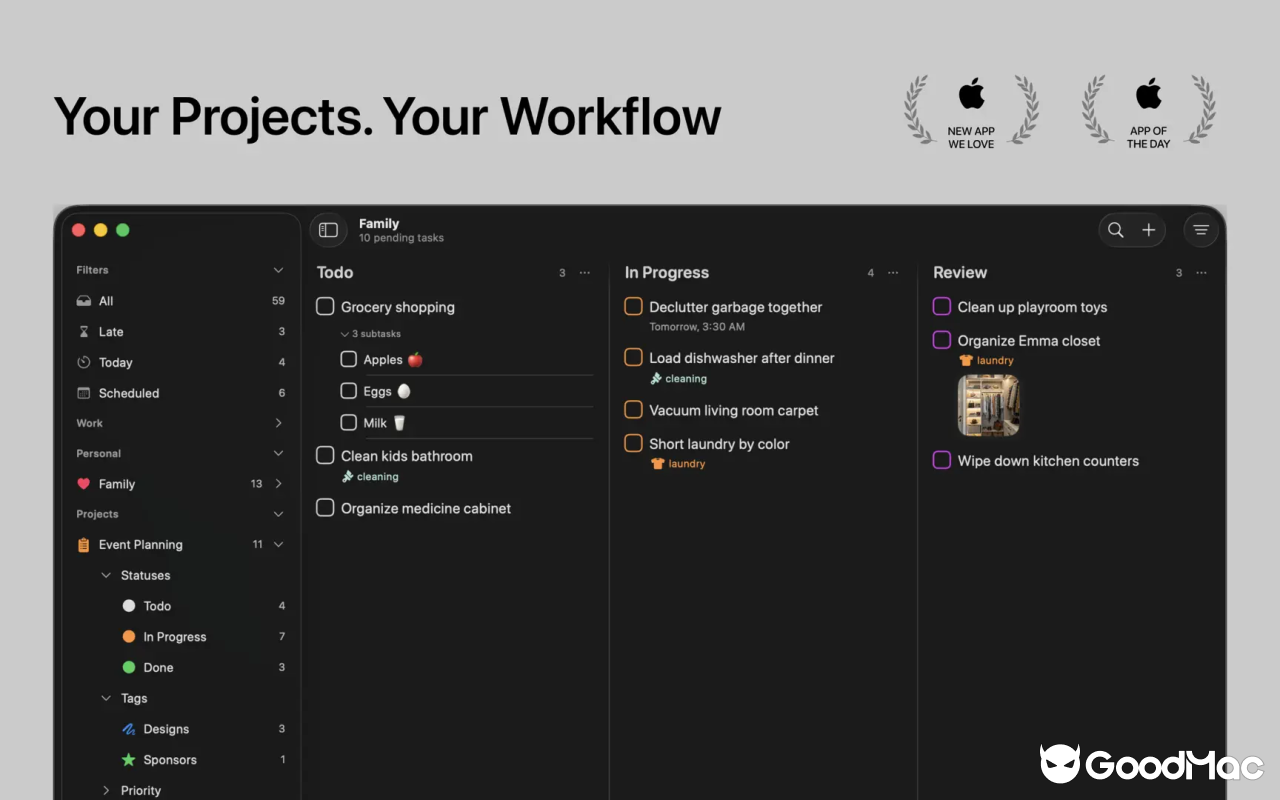Click Tomorrow, 3:30 AM due date
This screenshot has height=800, width=1280.
697,327
